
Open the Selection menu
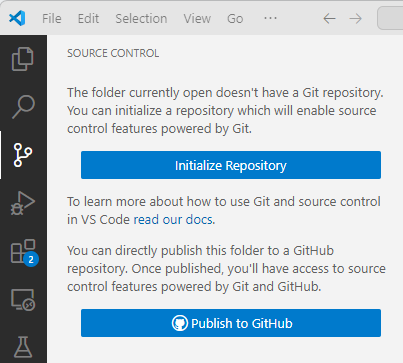141,19
